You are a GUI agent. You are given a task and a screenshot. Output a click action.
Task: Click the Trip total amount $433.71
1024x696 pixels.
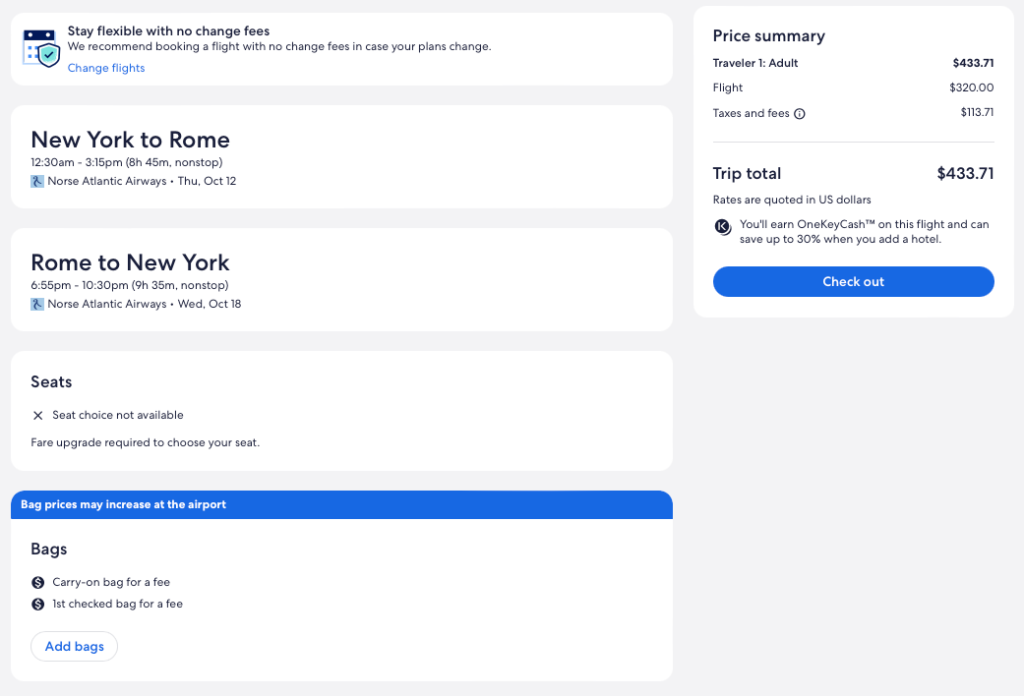click(x=965, y=173)
